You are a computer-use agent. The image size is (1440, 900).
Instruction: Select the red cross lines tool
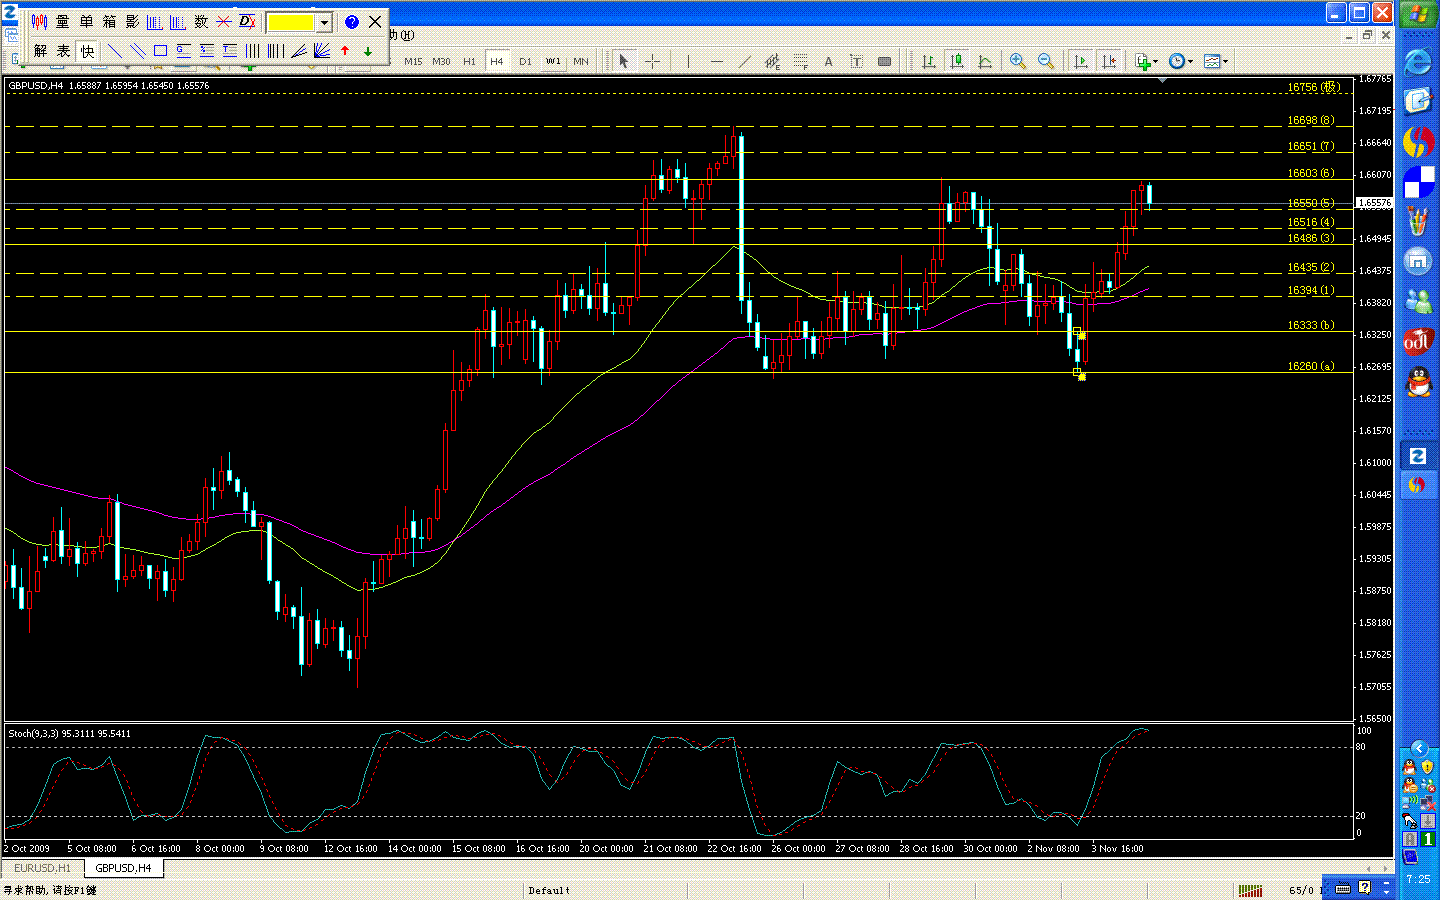224,21
